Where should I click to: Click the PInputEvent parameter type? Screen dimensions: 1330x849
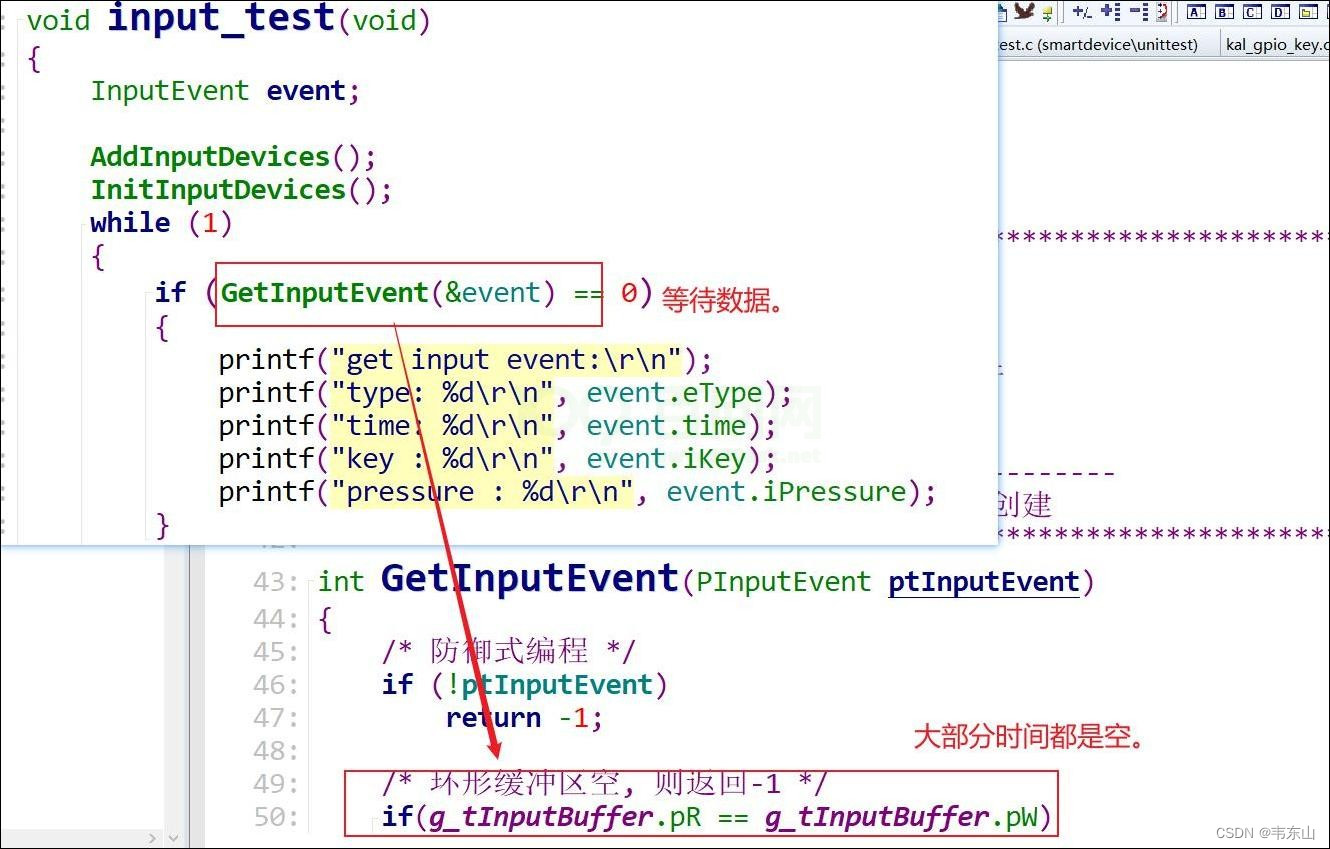tap(783, 582)
